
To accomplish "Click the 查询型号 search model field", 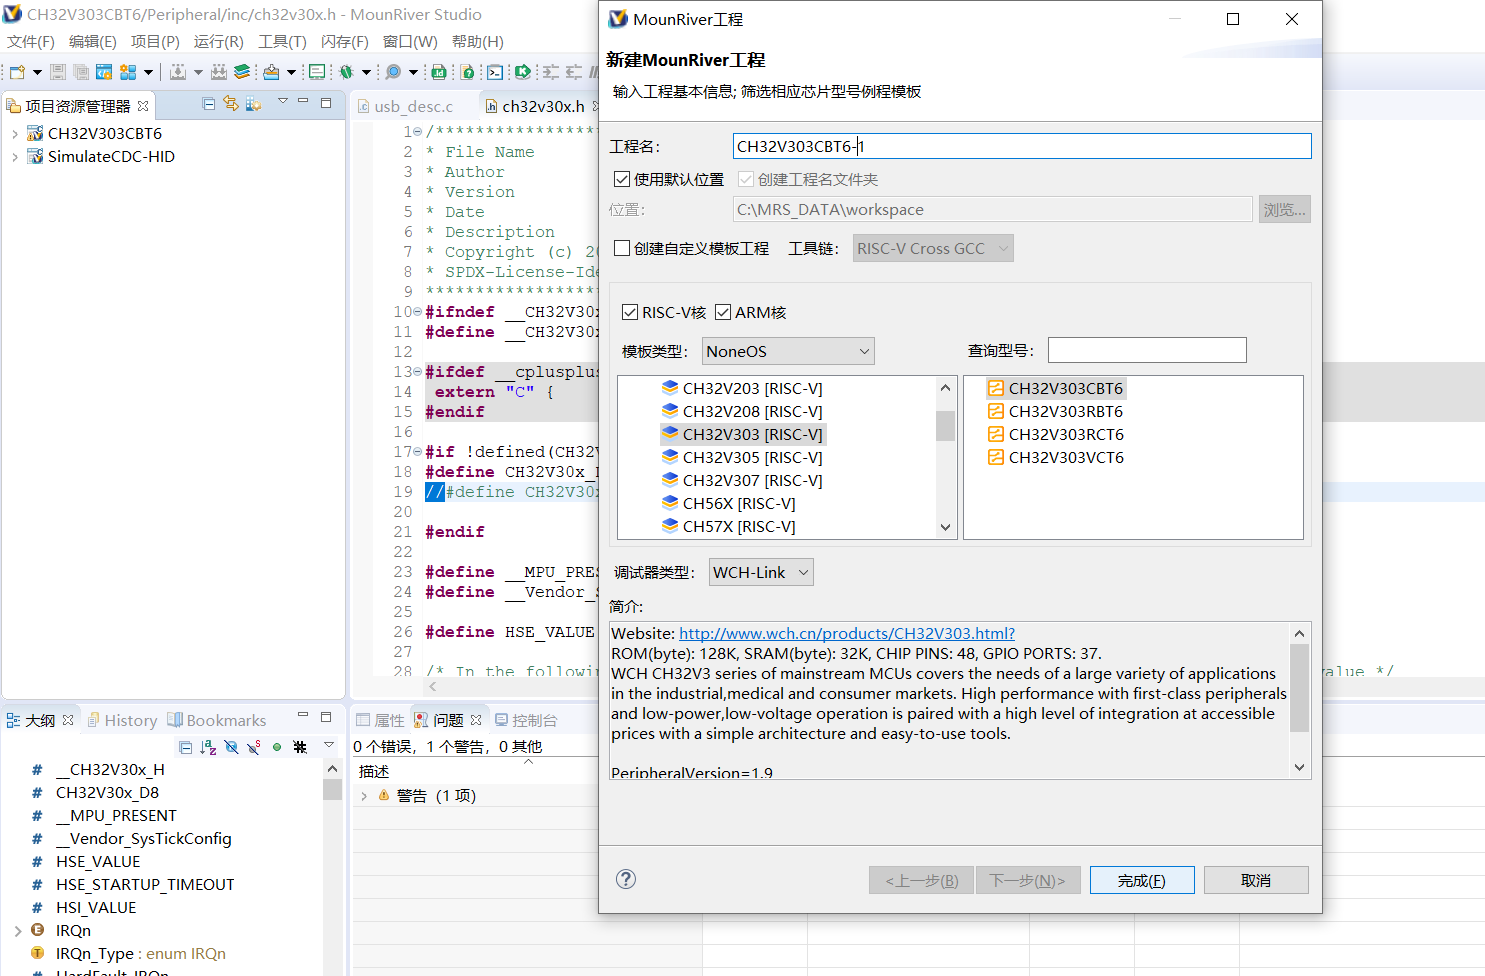I will [1147, 350].
